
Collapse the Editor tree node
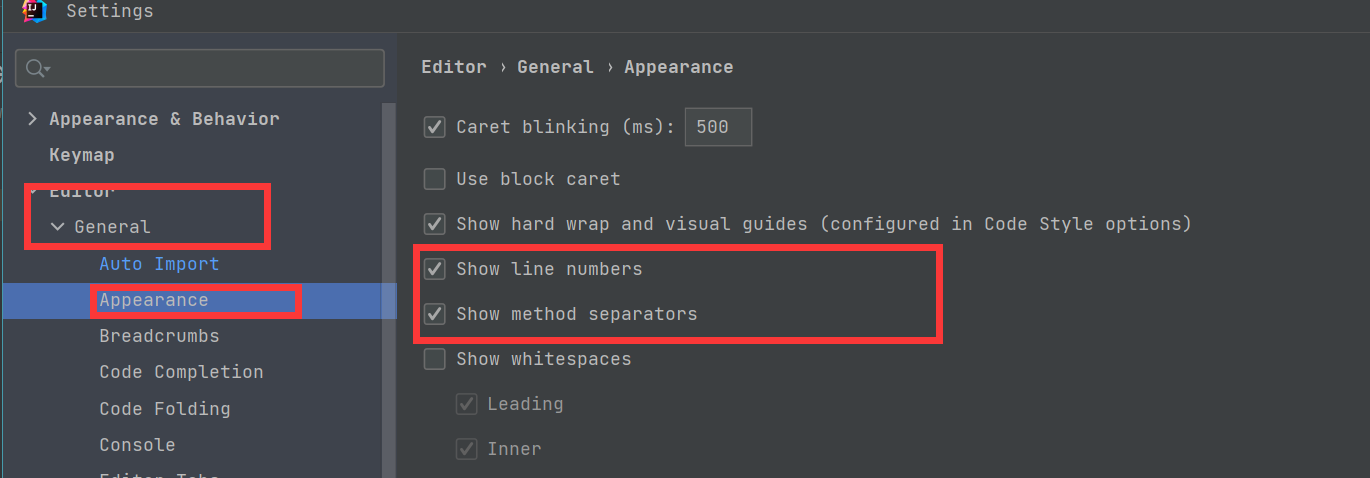pyautogui.click(x=32, y=191)
